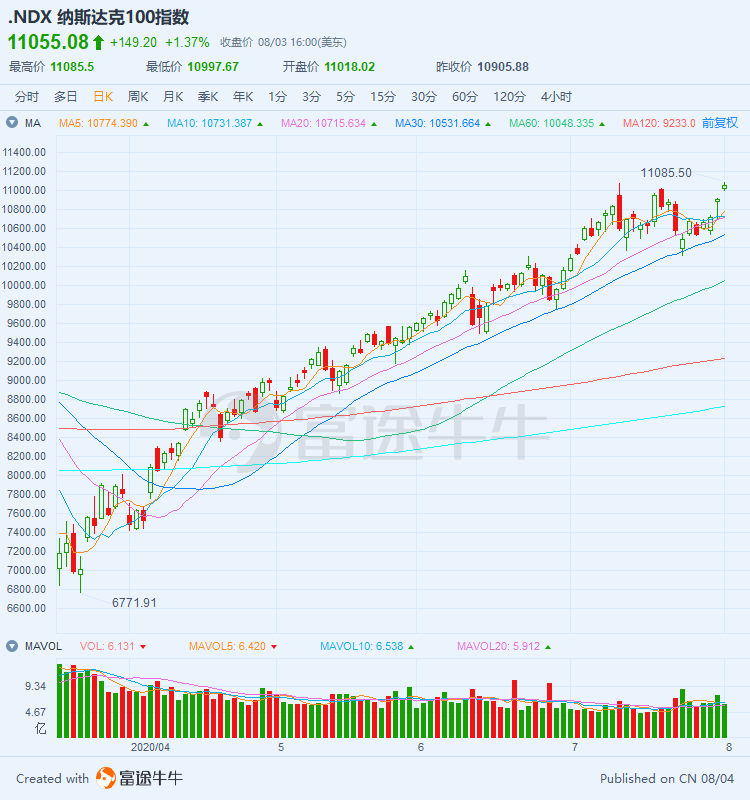
Task: Click the .NDX 纳斯达克100指数 title
Action: pos(98,17)
